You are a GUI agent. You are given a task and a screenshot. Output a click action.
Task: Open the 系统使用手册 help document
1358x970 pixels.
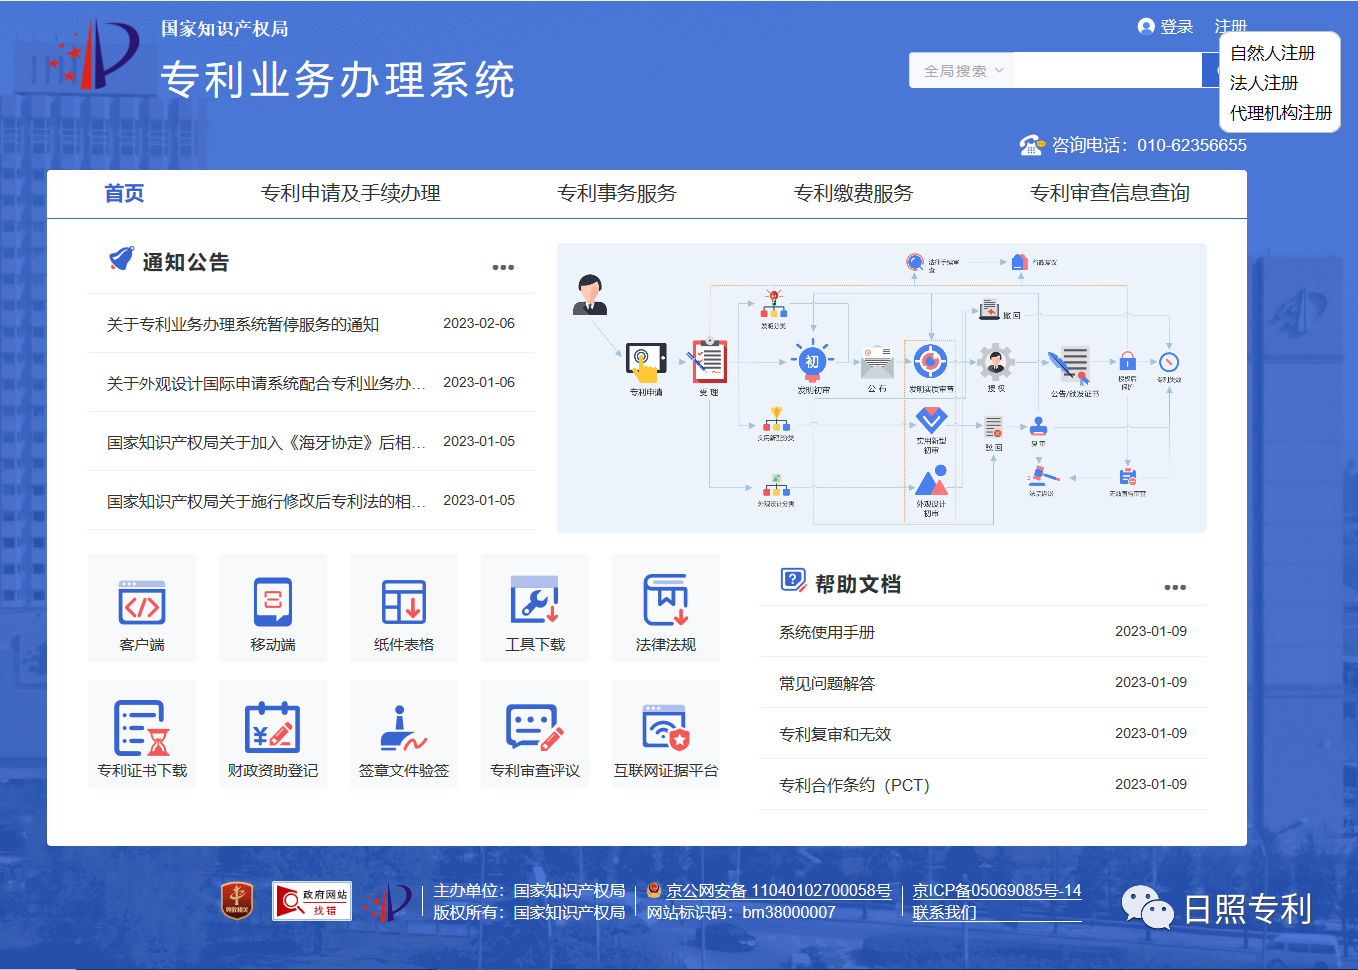(x=827, y=632)
